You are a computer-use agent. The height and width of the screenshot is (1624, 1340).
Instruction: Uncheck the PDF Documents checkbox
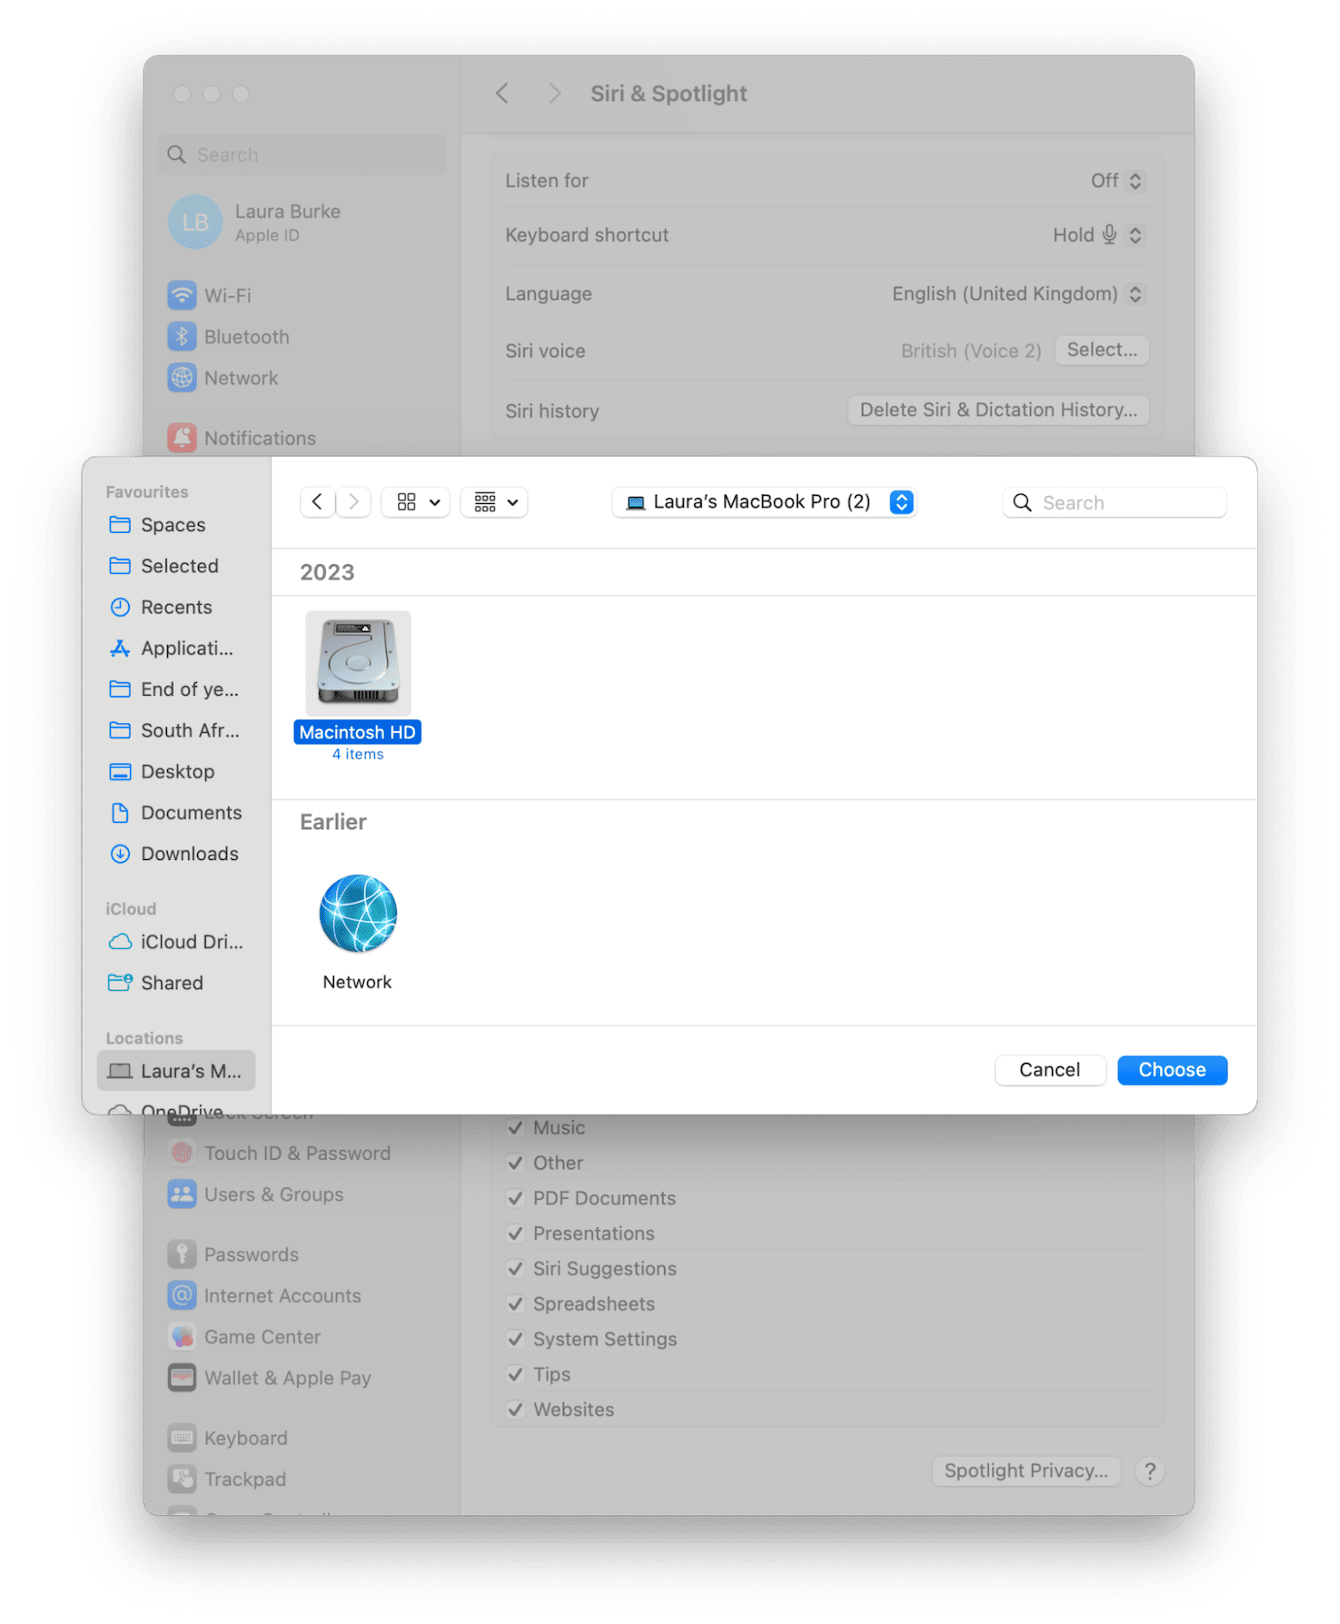click(x=516, y=1198)
